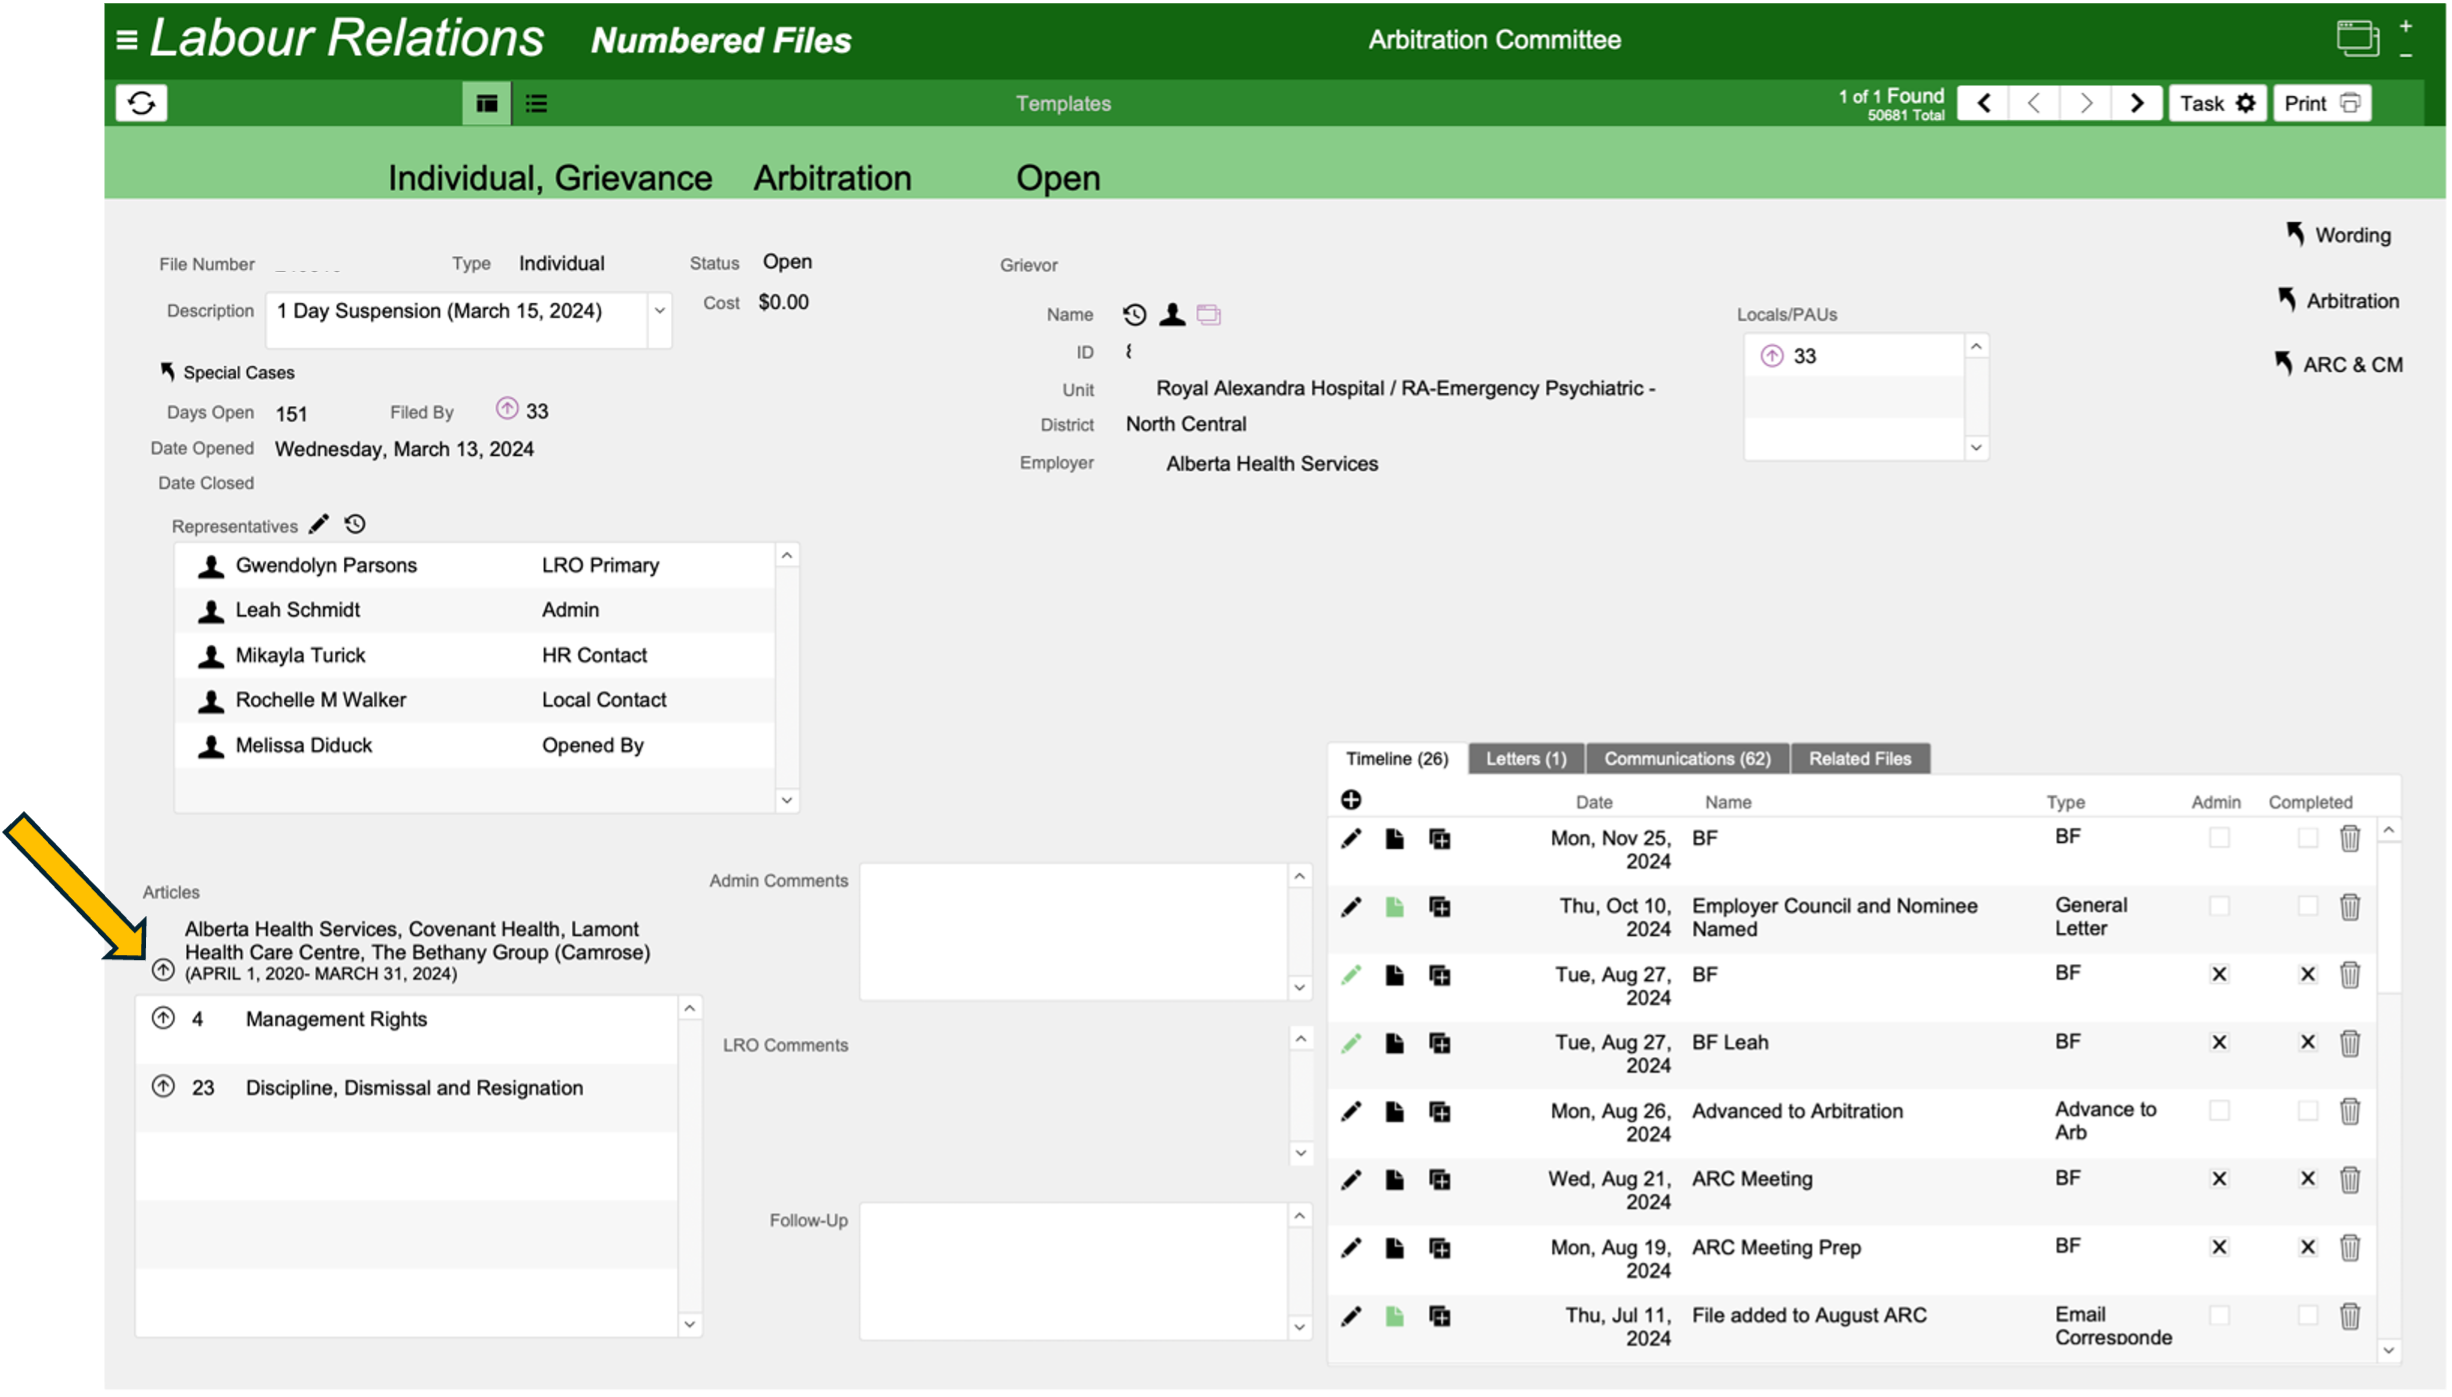The width and height of the screenshot is (2452, 1397).
Task: Edit representatives with the pencil icon
Action: coord(319,525)
